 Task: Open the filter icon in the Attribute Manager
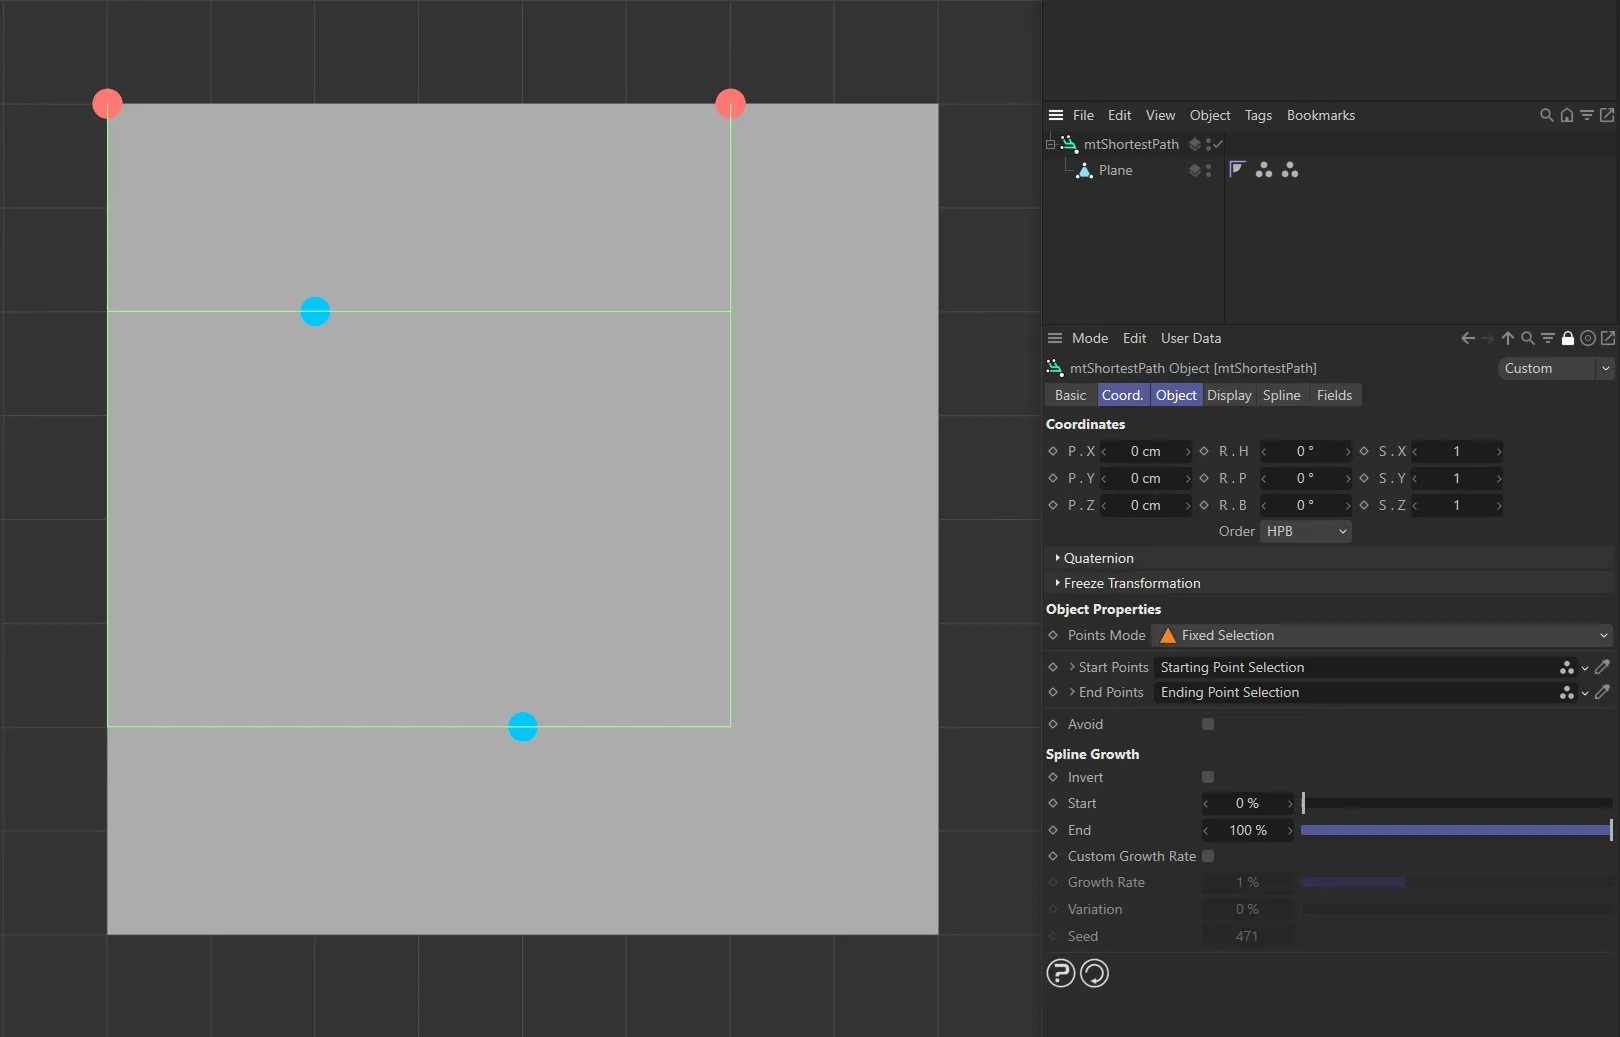pos(1547,338)
